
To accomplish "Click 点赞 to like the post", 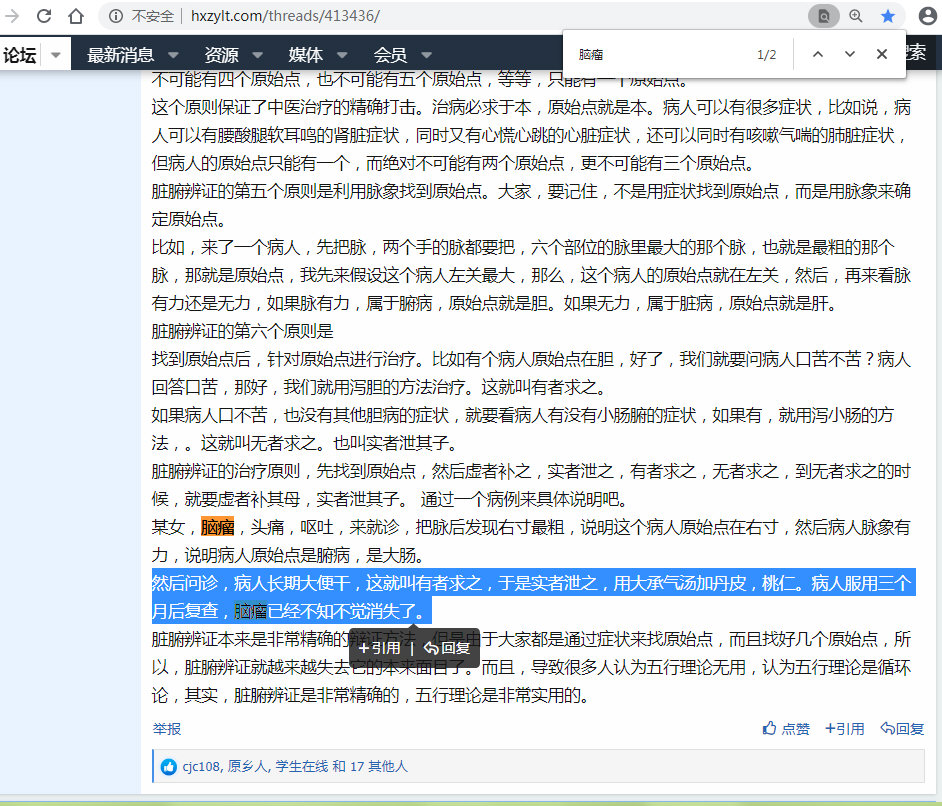I will click(786, 729).
